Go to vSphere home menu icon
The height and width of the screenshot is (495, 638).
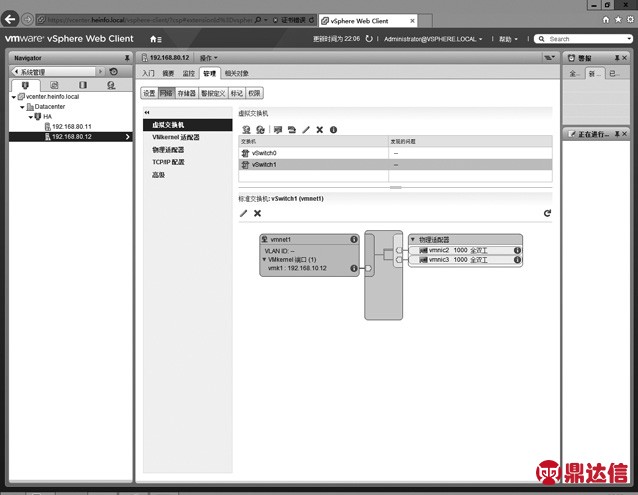pyautogui.click(x=155, y=39)
